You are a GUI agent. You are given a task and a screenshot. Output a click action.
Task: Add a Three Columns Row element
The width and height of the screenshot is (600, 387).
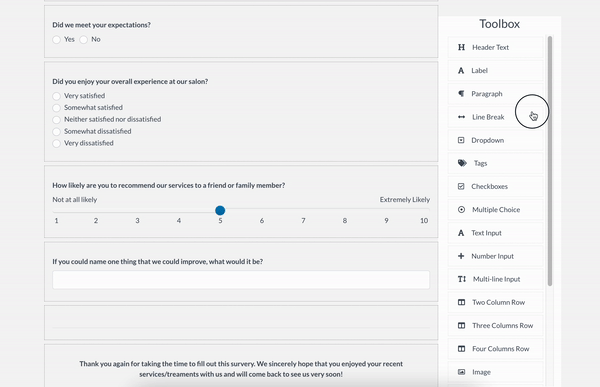click(x=496, y=326)
